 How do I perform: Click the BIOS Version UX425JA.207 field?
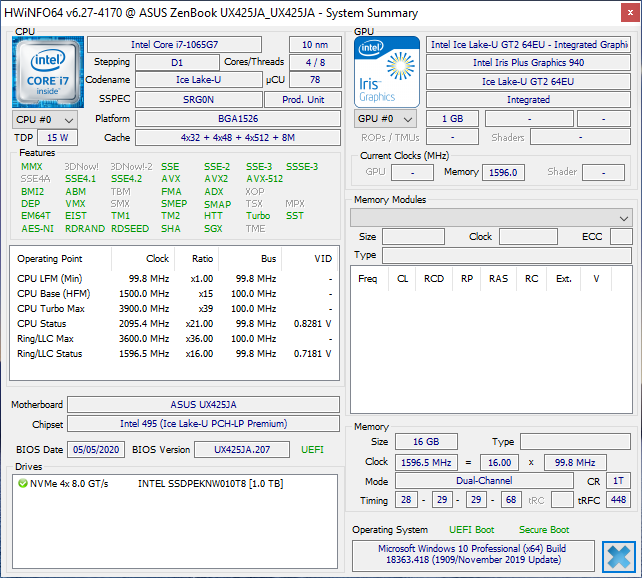242,449
